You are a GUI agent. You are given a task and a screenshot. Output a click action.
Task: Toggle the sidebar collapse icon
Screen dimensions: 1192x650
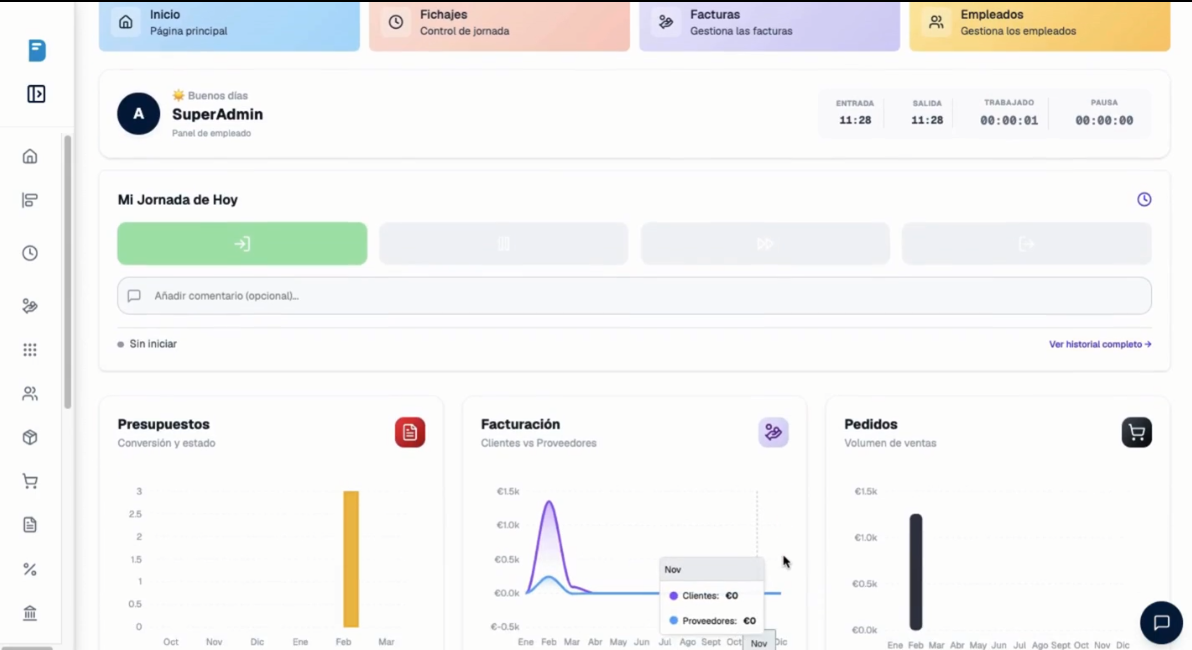[x=36, y=94]
